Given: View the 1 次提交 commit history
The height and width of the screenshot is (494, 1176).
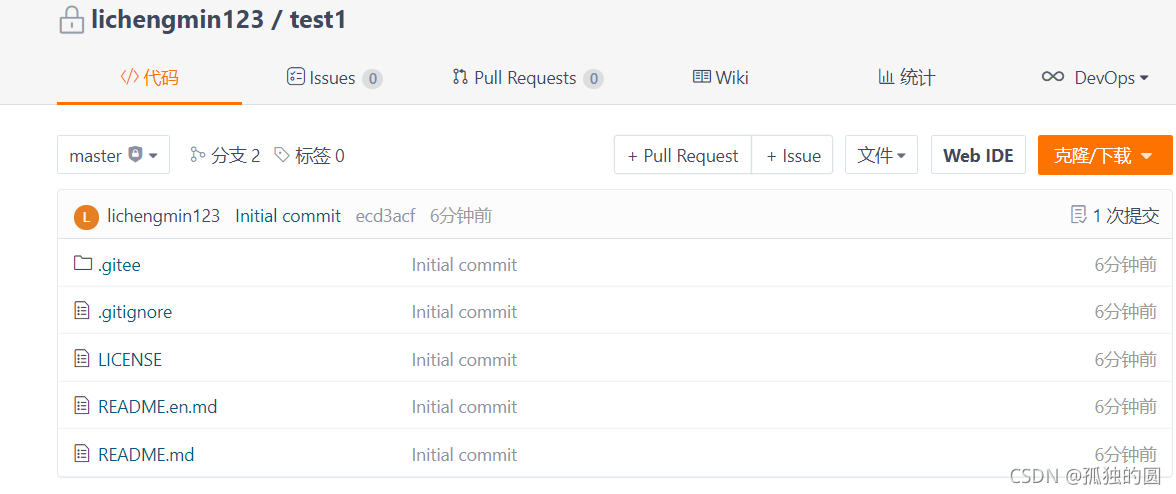Looking at the screenshot, I should point(1114,216).
